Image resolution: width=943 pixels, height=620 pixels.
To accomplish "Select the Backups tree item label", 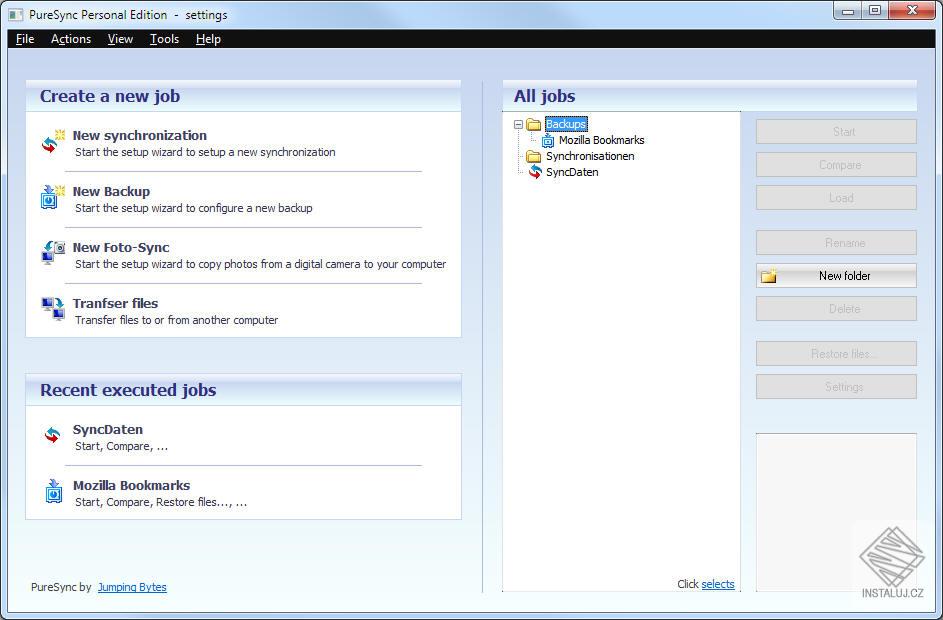I will point(566,124).
